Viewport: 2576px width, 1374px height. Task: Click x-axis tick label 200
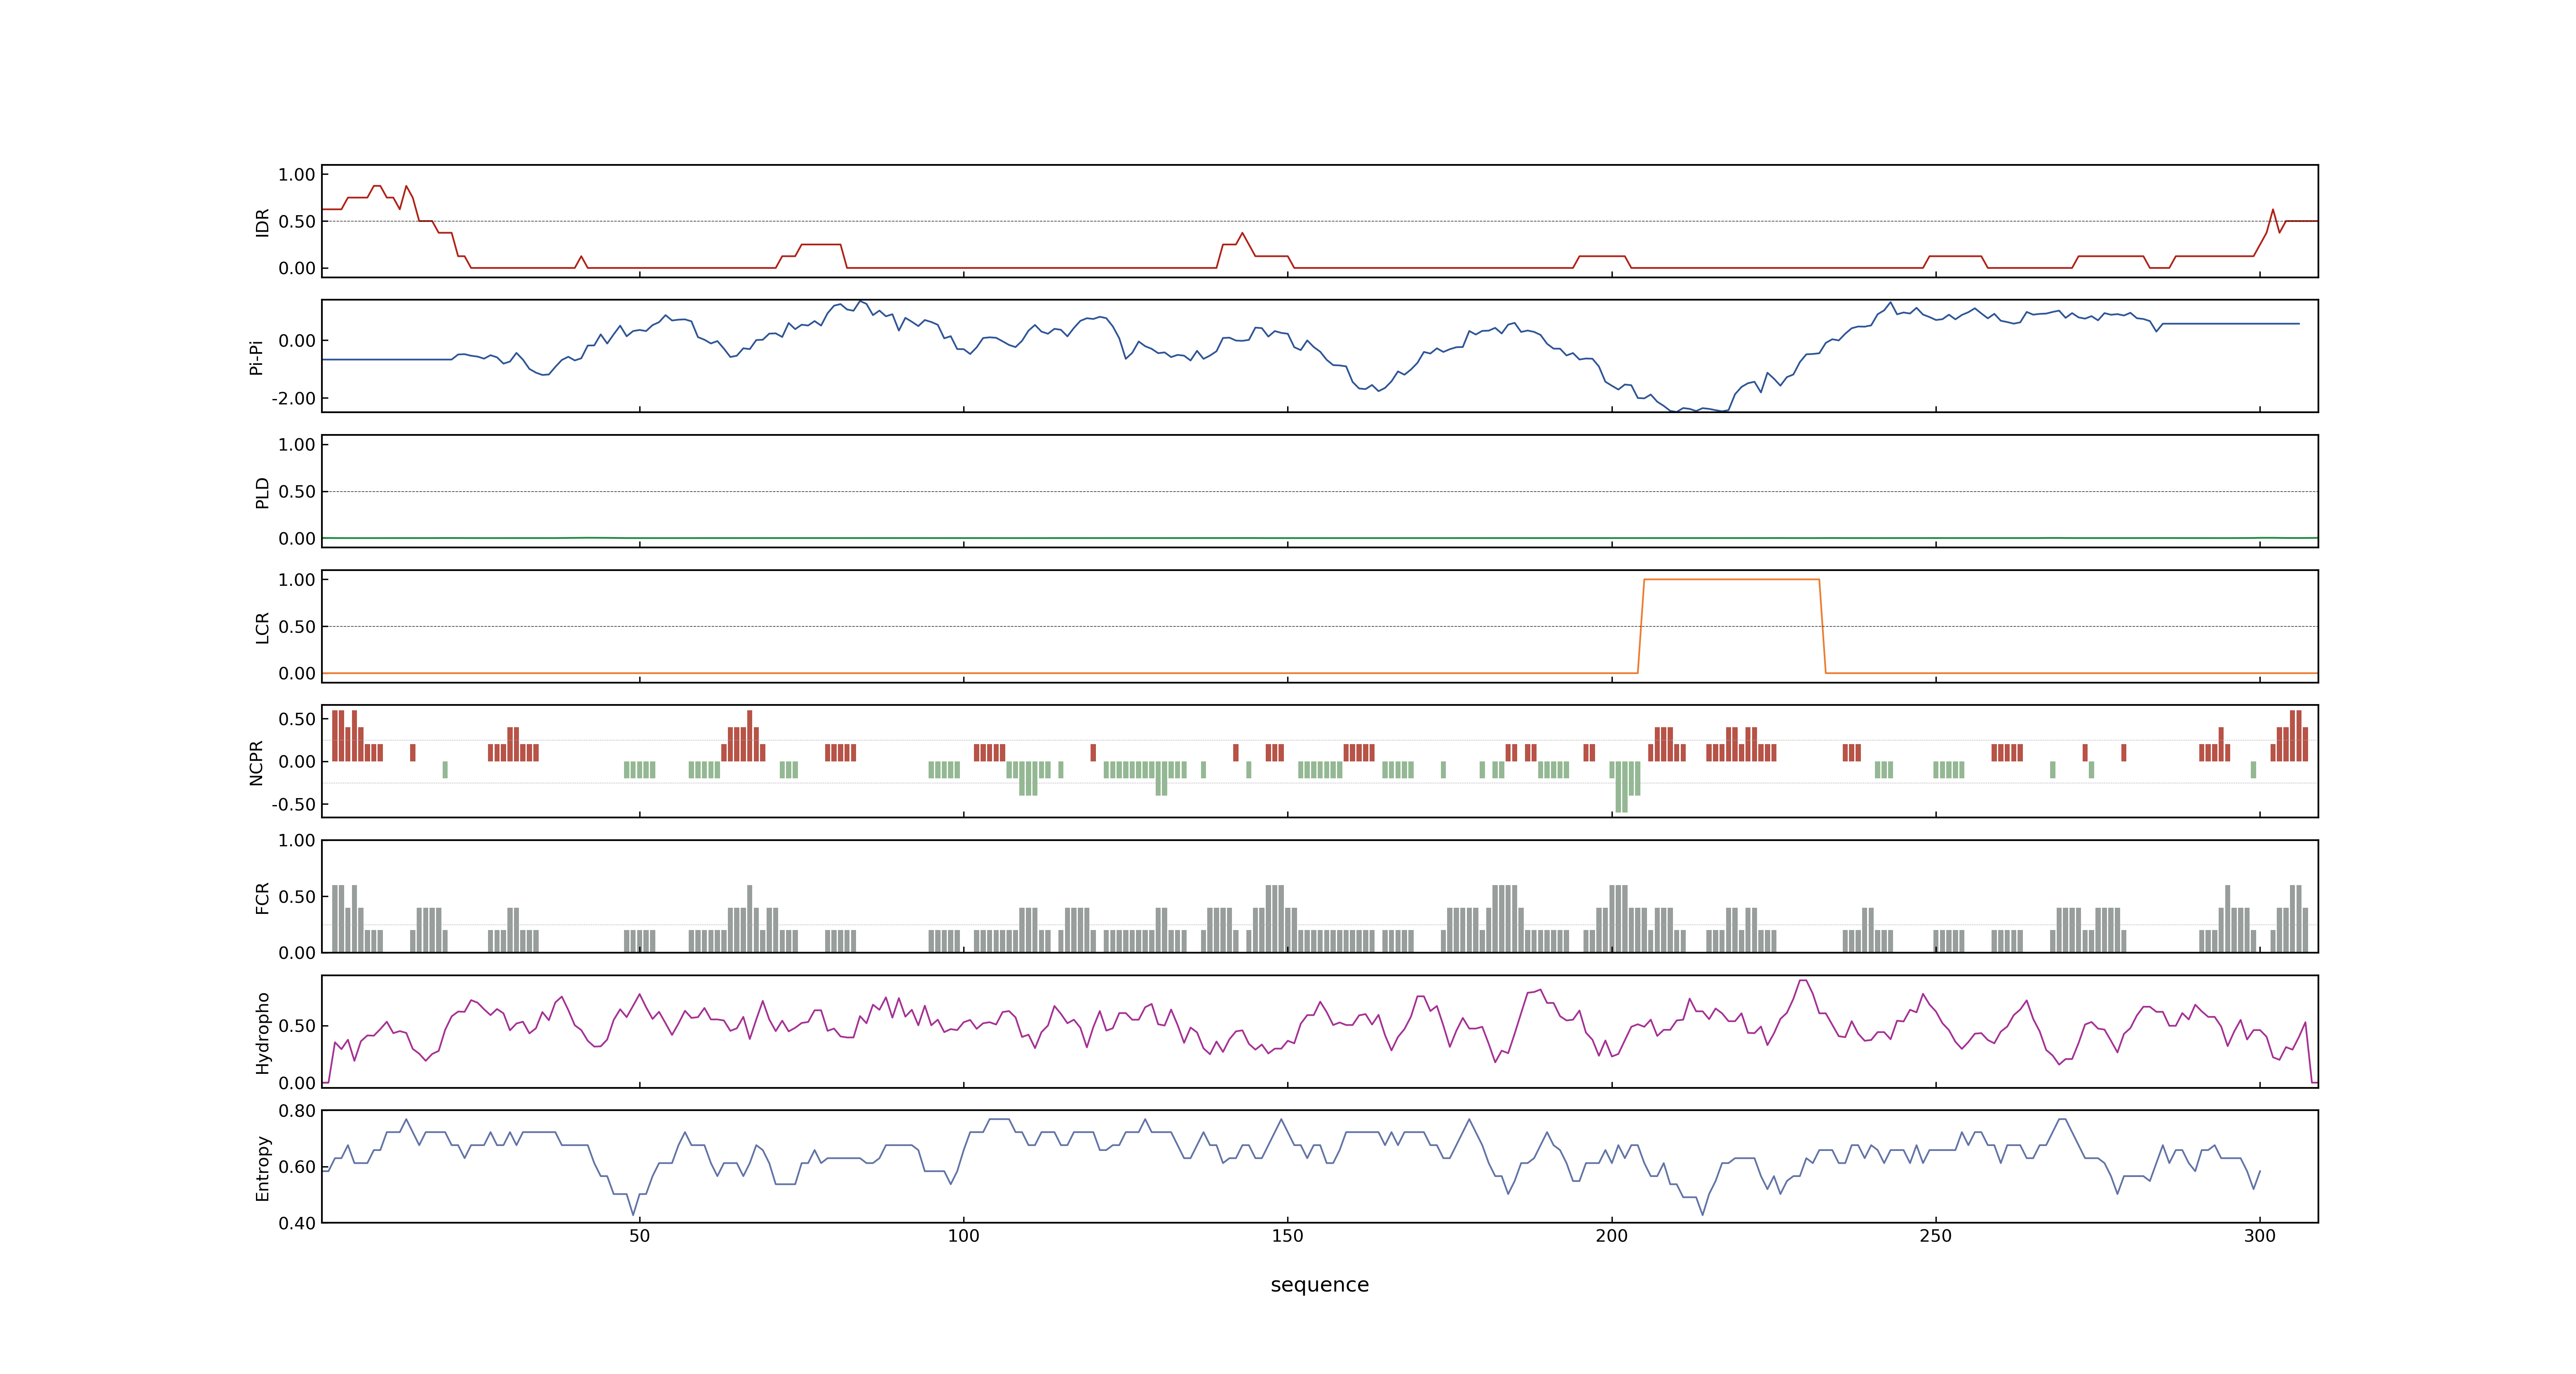(x=1611, y=1235)
